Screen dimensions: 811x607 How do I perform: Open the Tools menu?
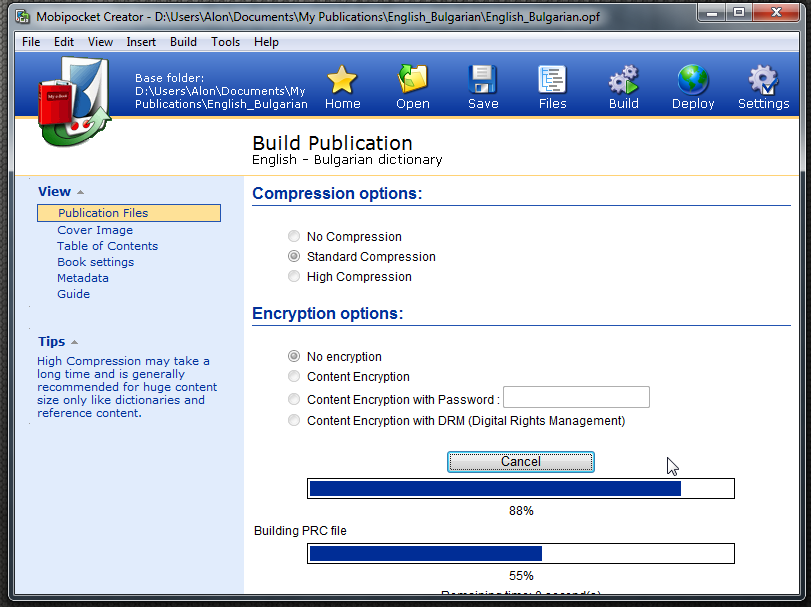(x=226, y=42)
